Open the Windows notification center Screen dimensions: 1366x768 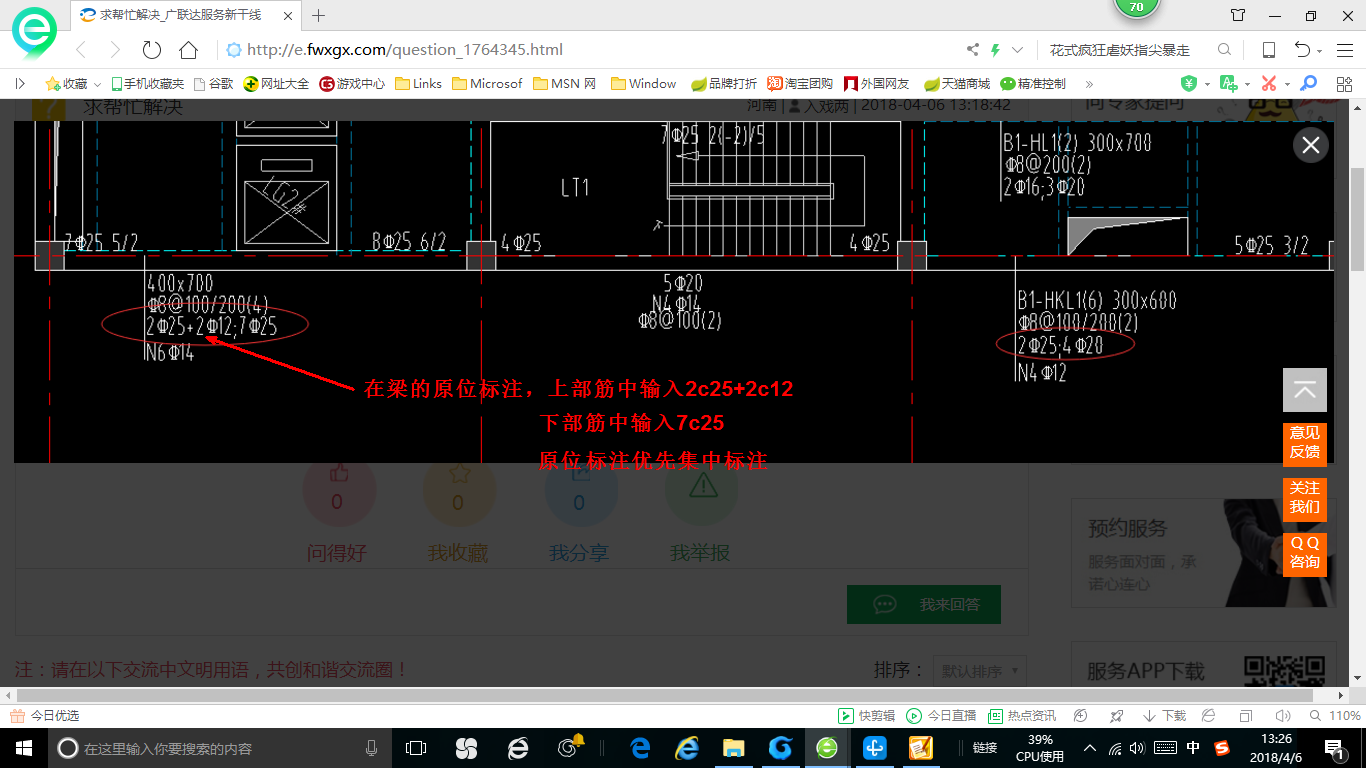pos(1335,748)
